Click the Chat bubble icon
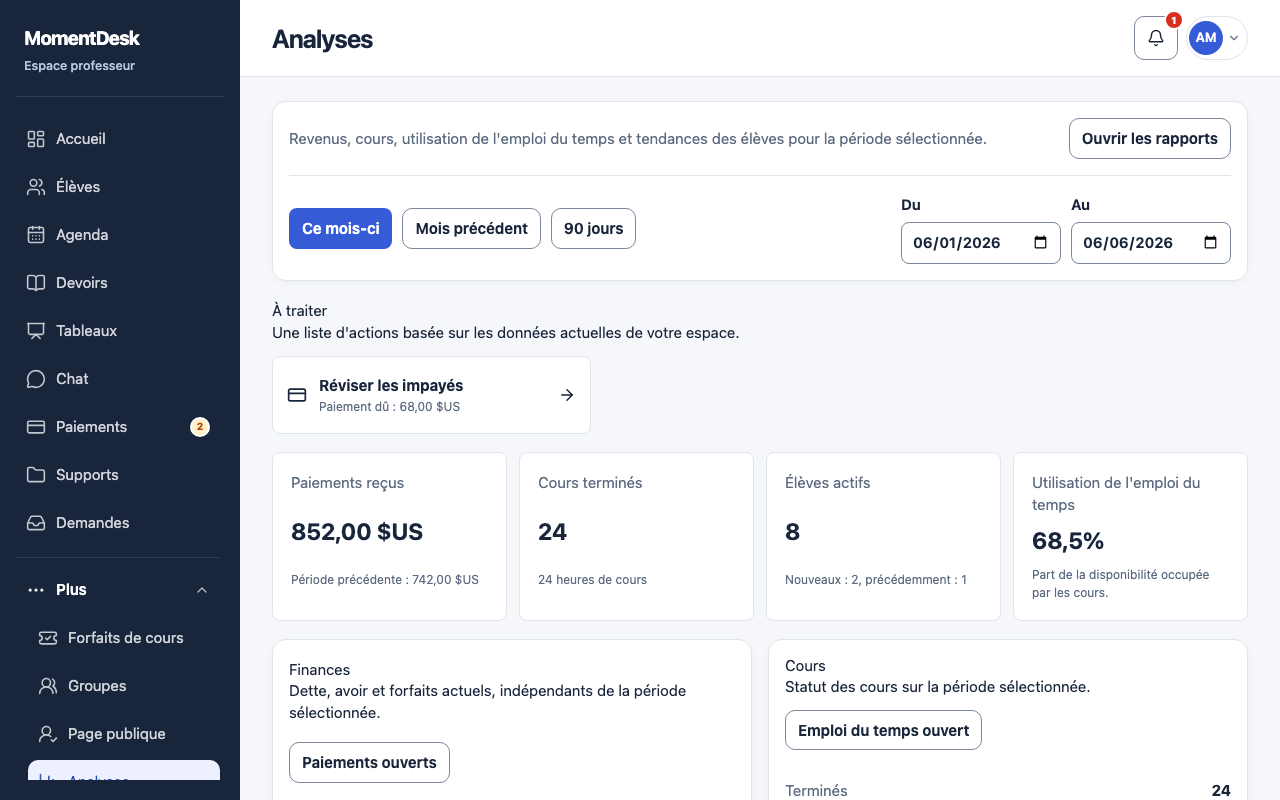 click(x=36, y=379)
